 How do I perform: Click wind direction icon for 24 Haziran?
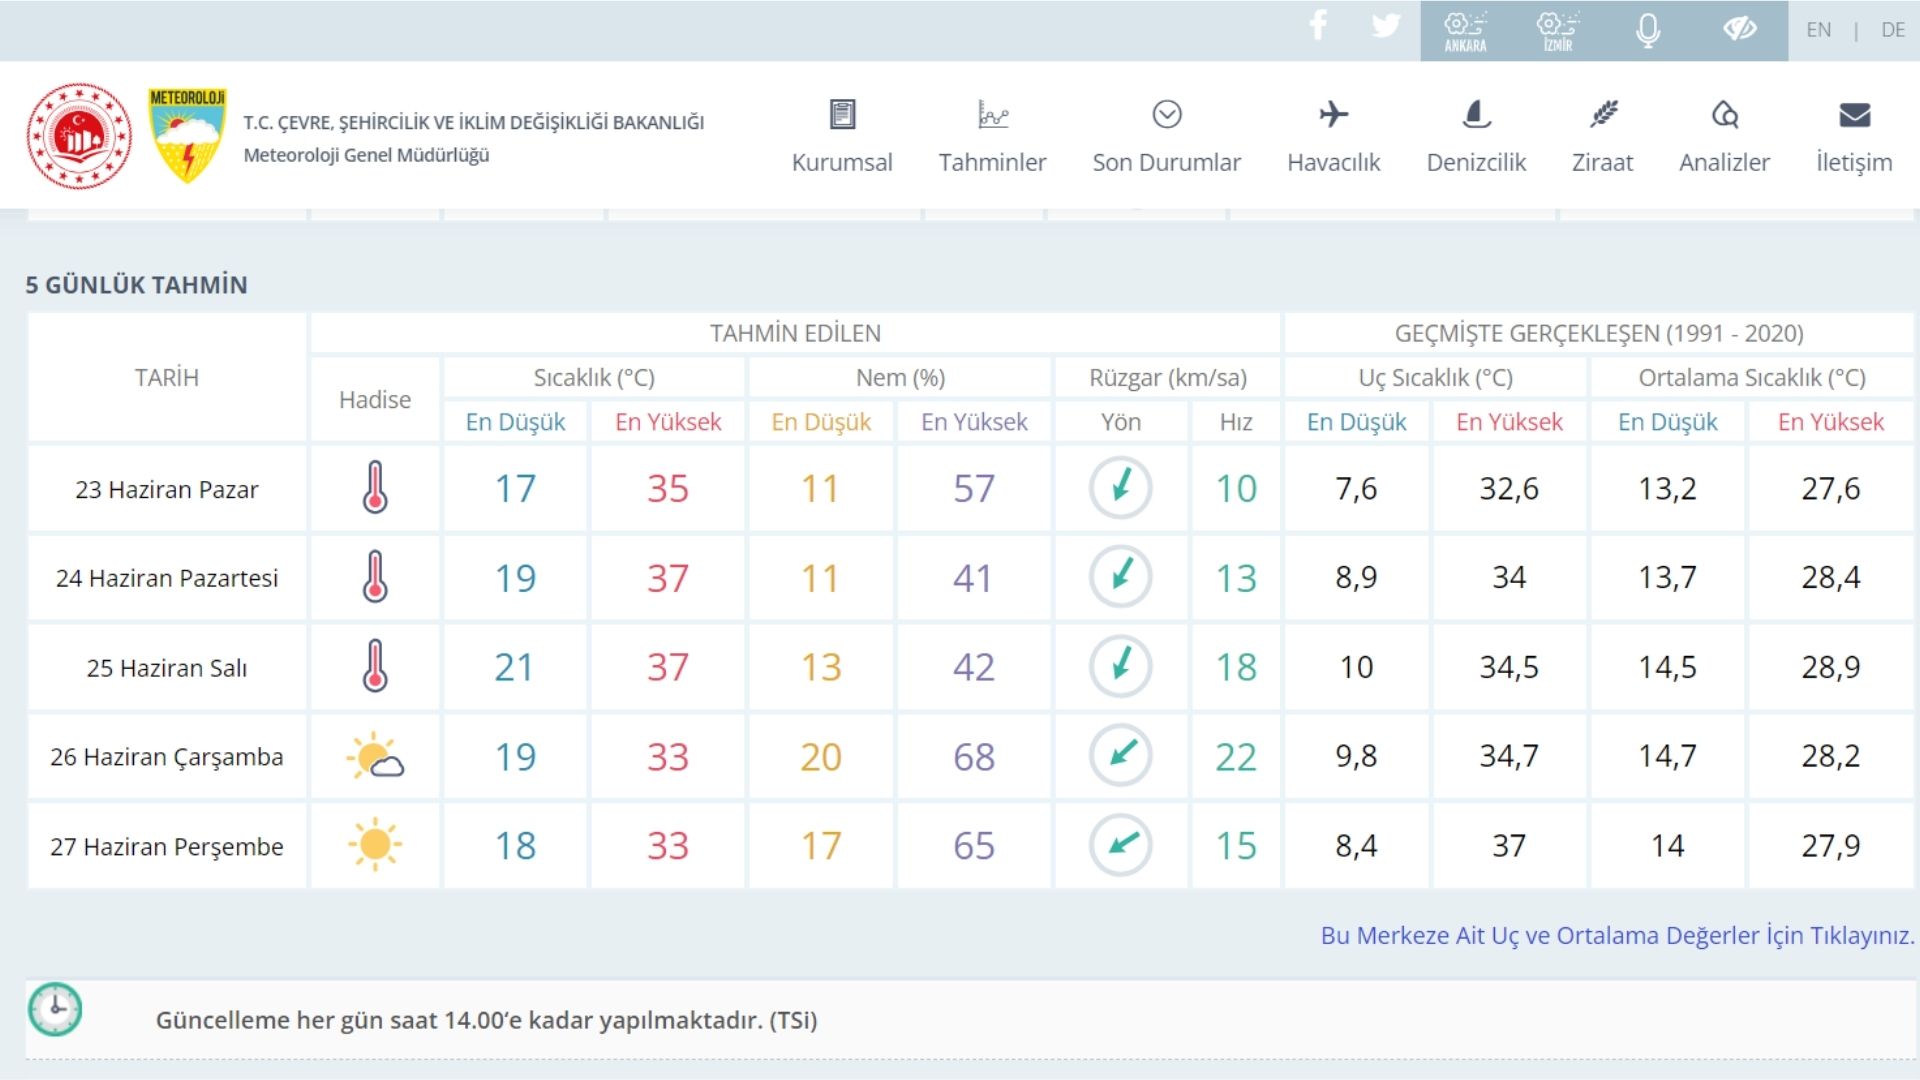1120,577
